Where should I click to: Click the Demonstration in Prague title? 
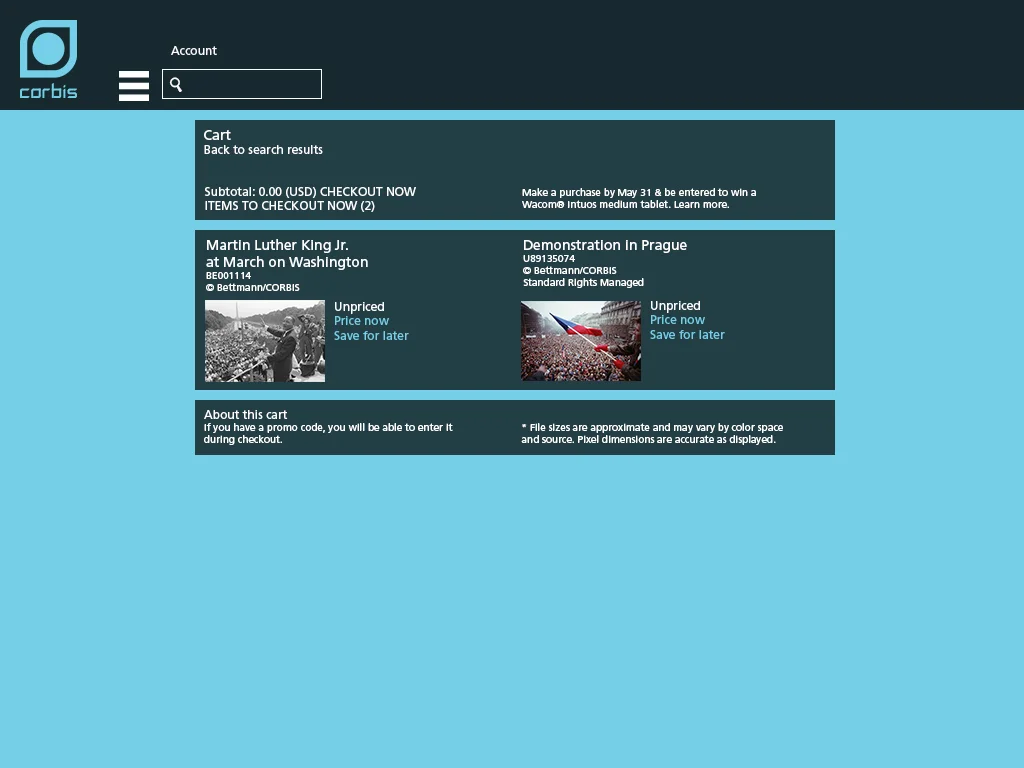coord(605,245)
